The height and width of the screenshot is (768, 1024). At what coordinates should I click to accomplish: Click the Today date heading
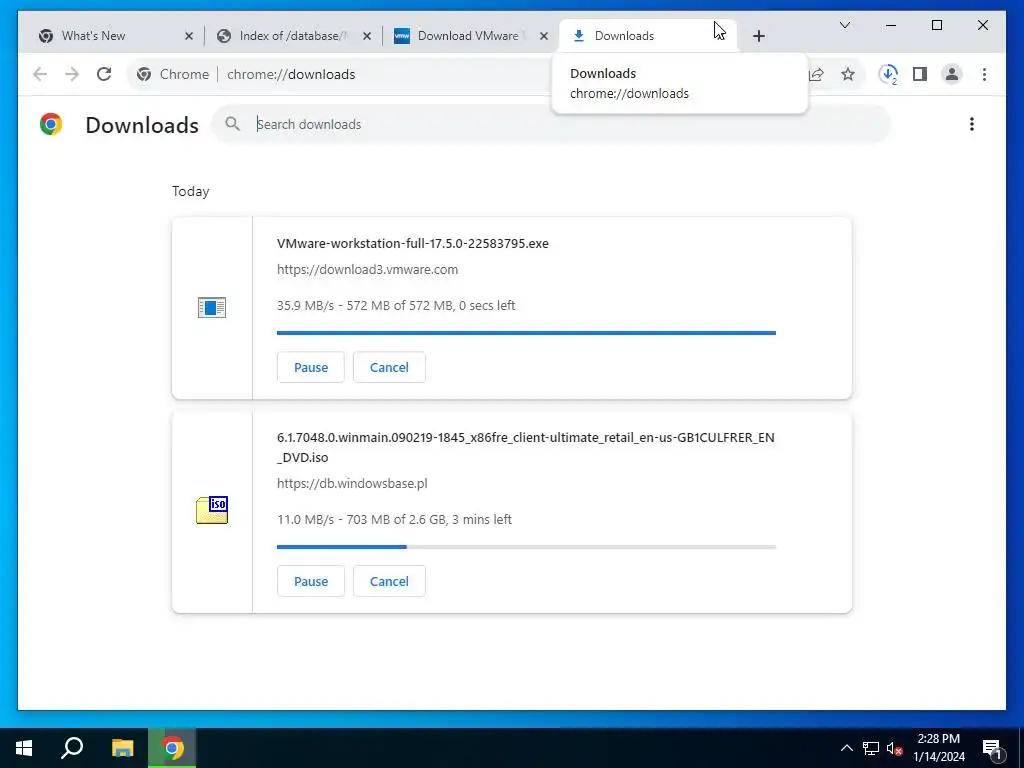[x=191, y=191]
